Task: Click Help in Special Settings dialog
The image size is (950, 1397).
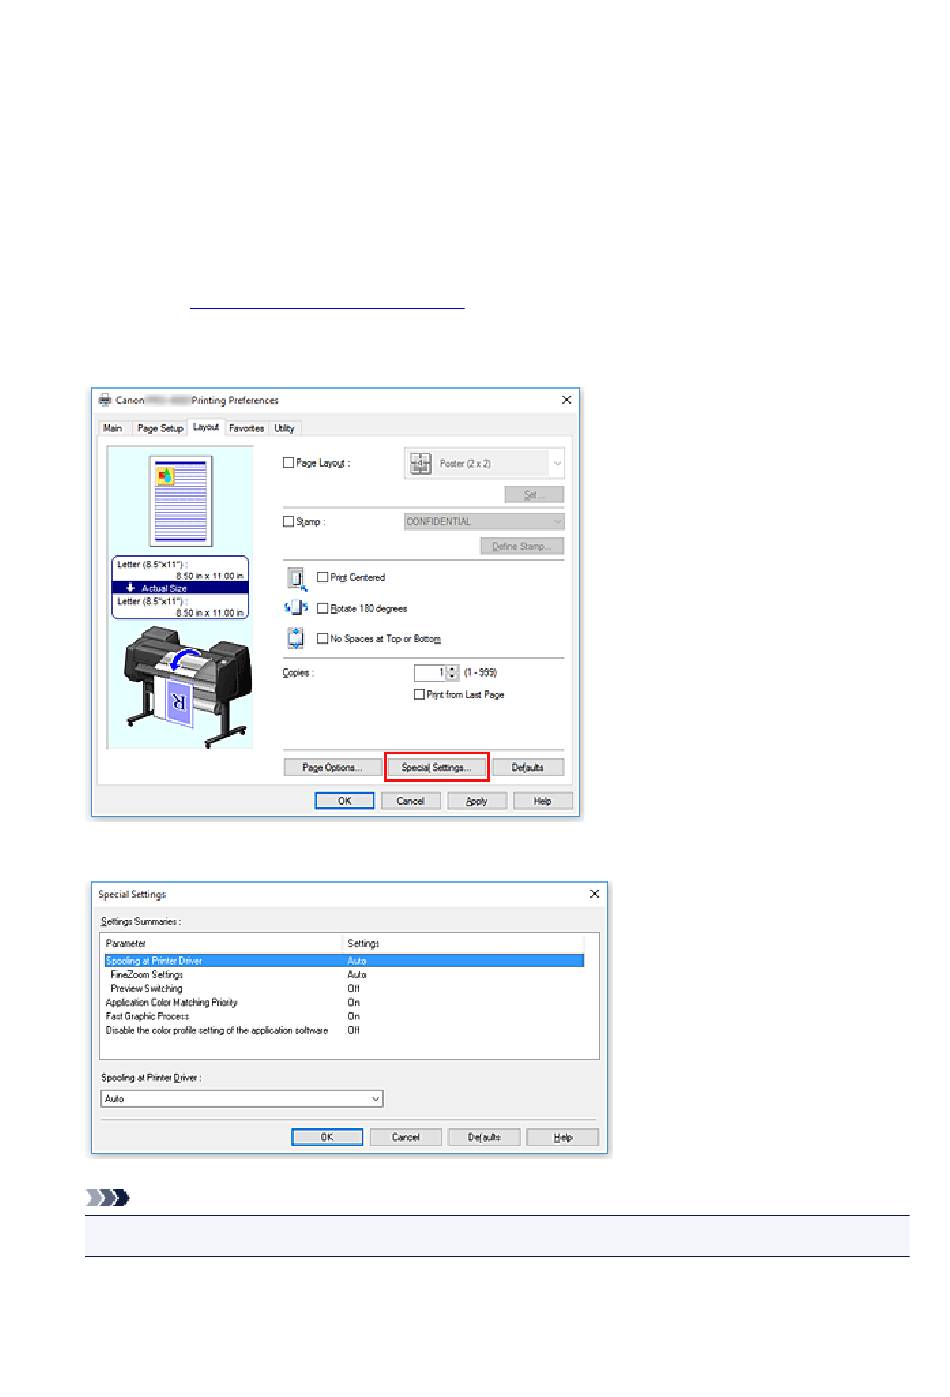Action: [x=563, y=1137]
